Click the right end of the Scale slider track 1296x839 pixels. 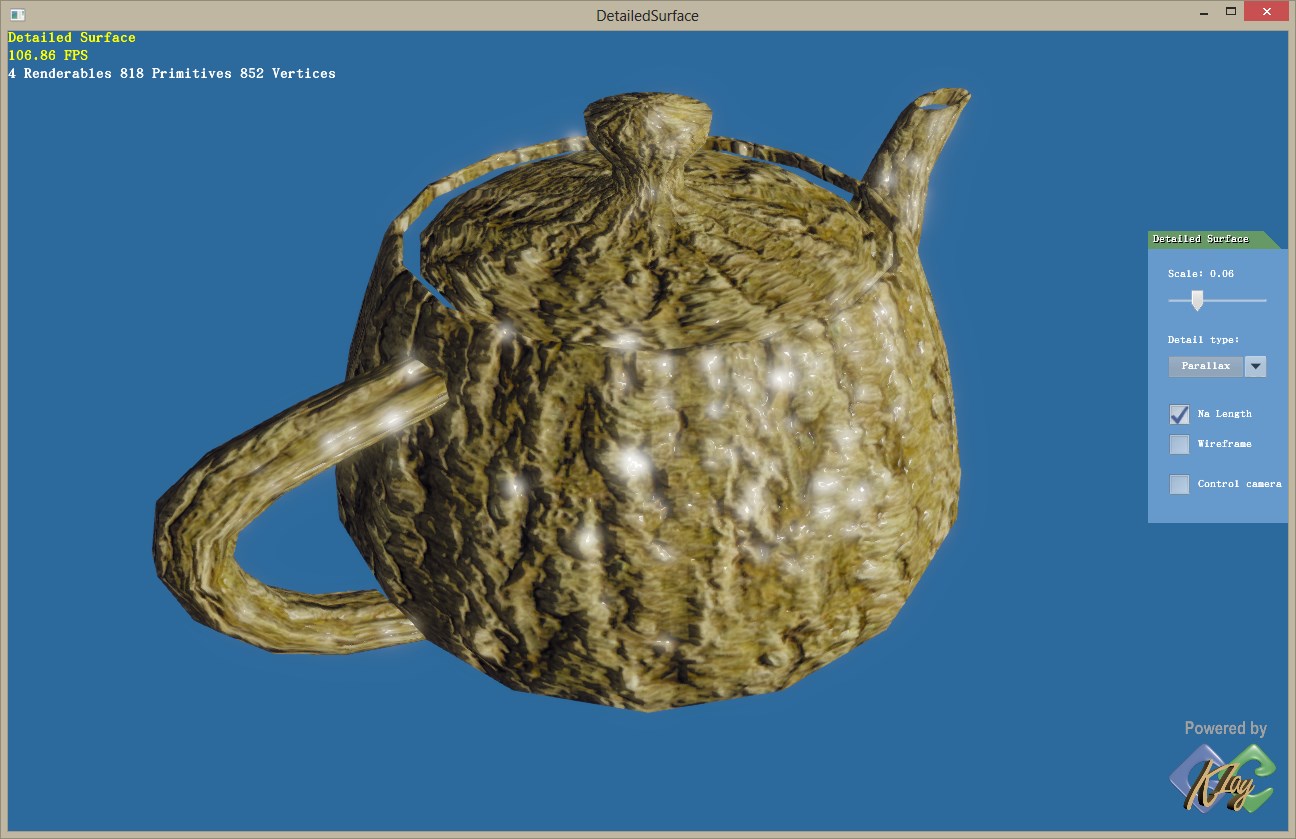point(1264,300)
